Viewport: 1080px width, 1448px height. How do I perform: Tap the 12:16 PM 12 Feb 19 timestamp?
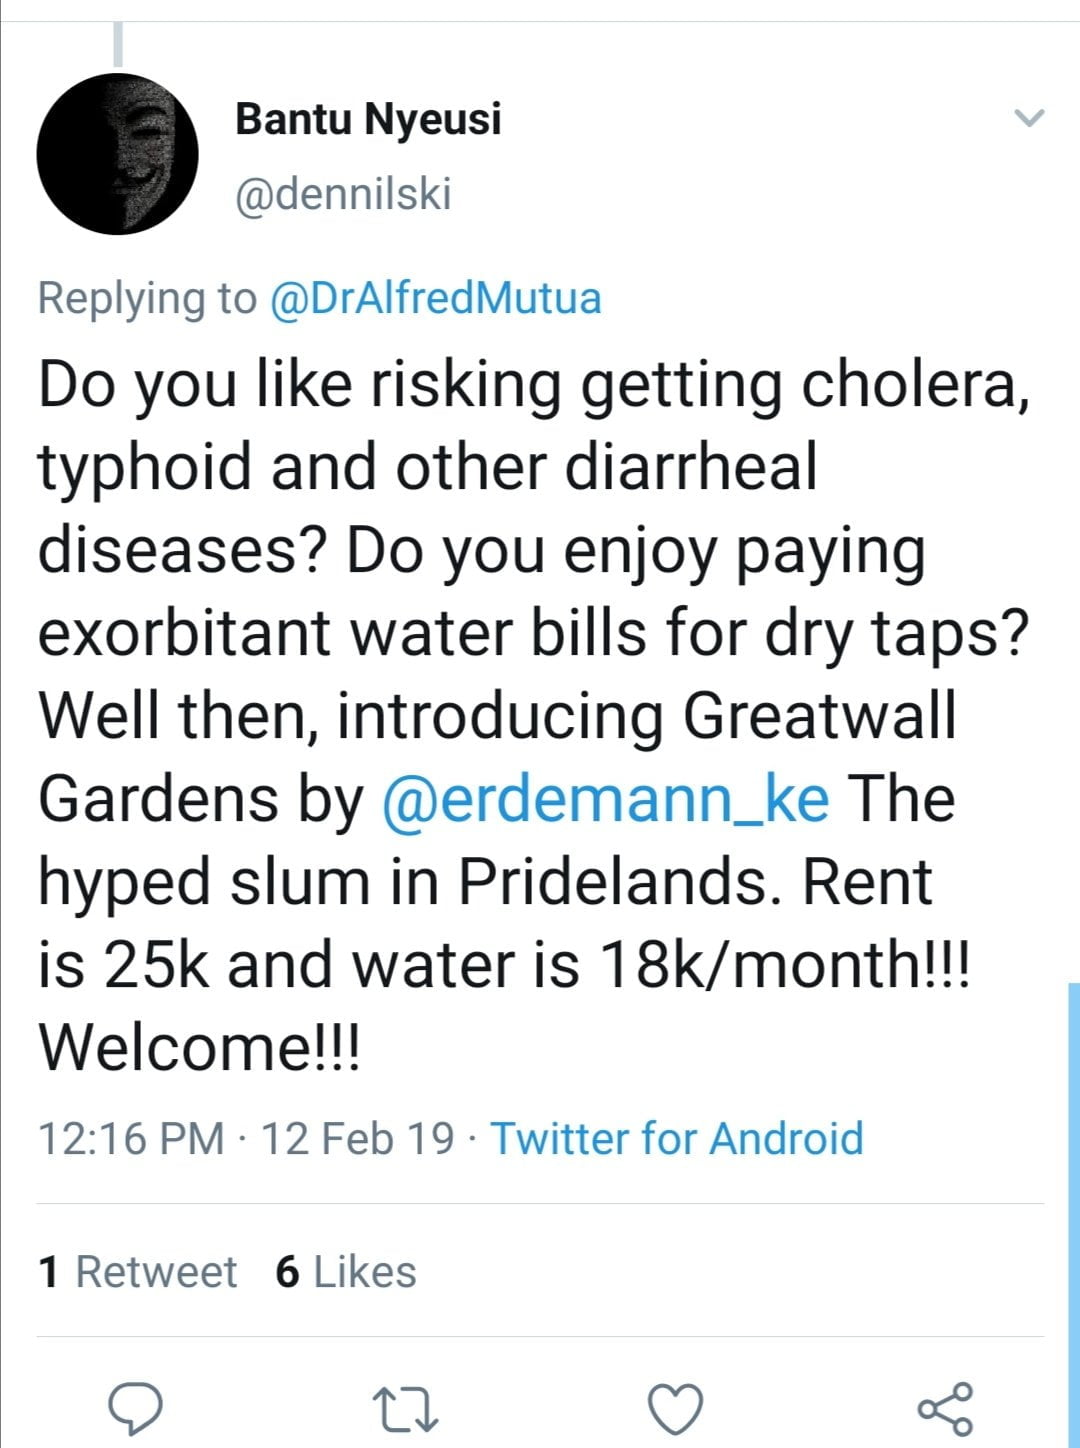[x=246, y=1138]
